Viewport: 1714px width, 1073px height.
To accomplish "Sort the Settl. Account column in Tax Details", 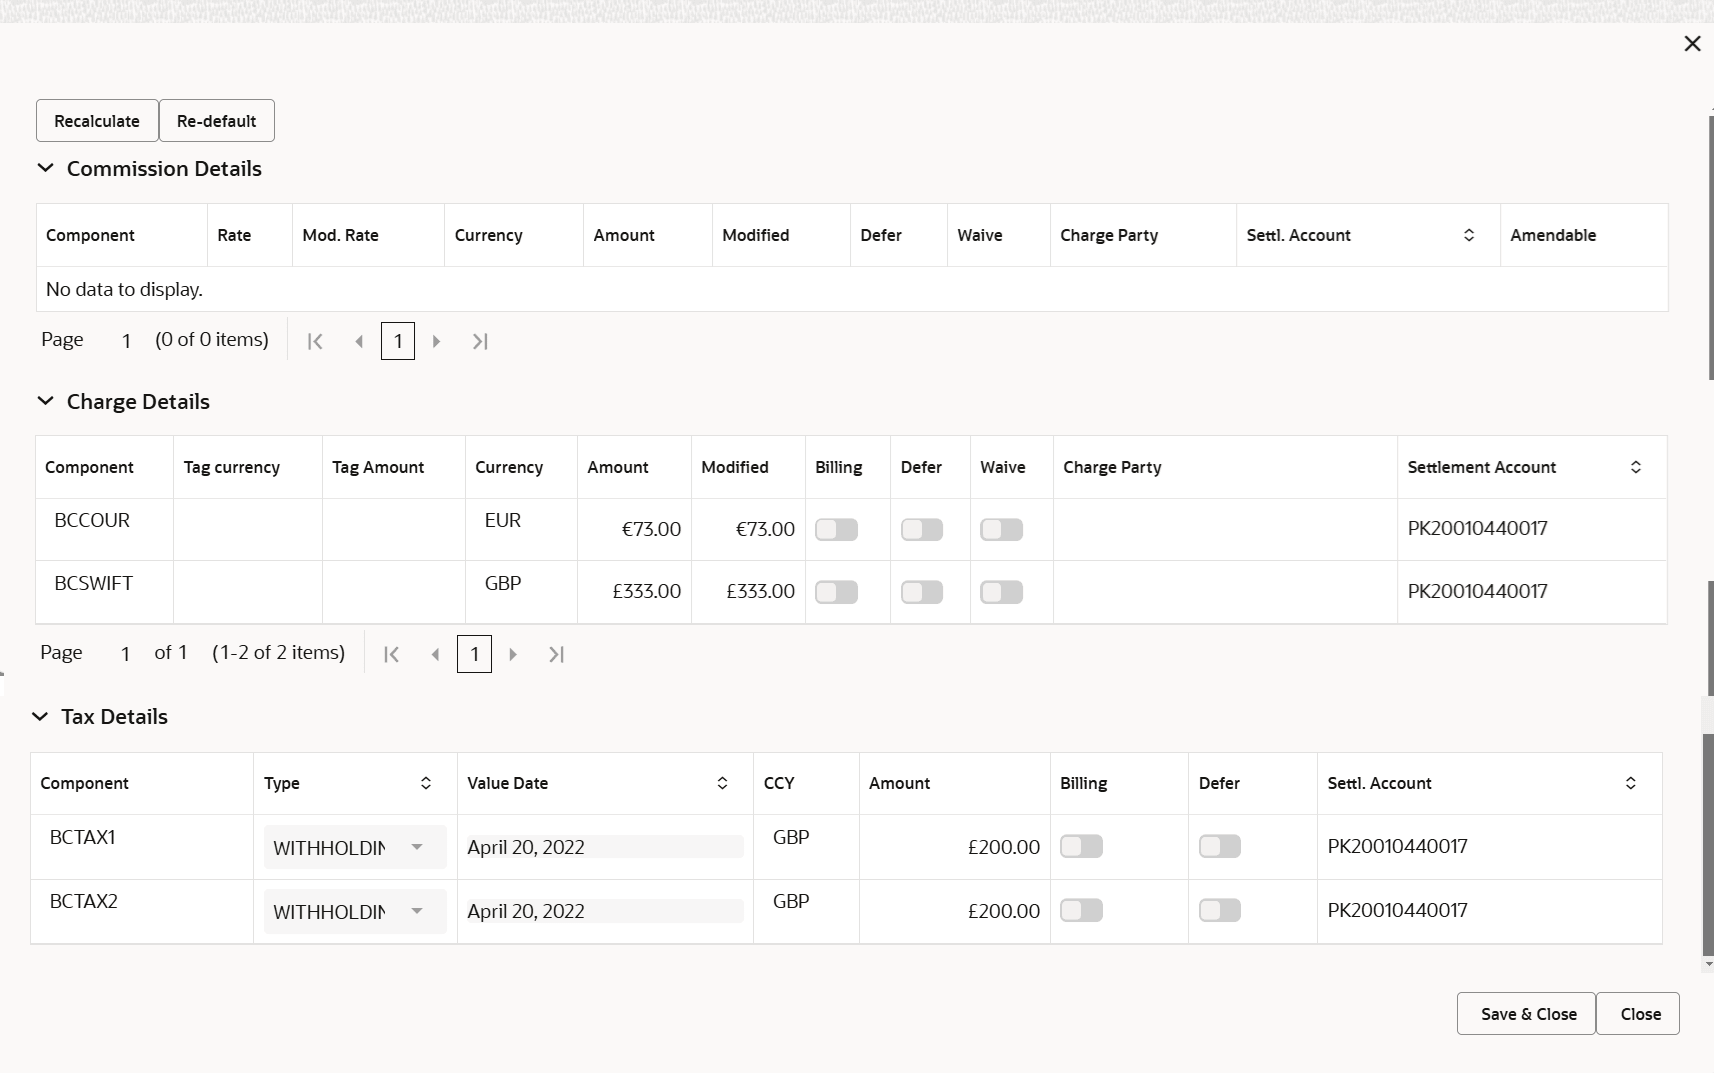I will (x=1630, y=783).
